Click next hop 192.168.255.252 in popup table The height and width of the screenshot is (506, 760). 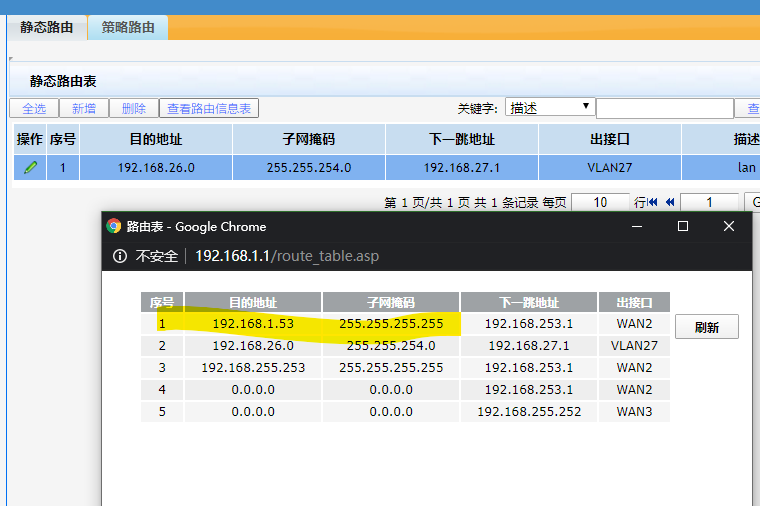pos(529,412)
